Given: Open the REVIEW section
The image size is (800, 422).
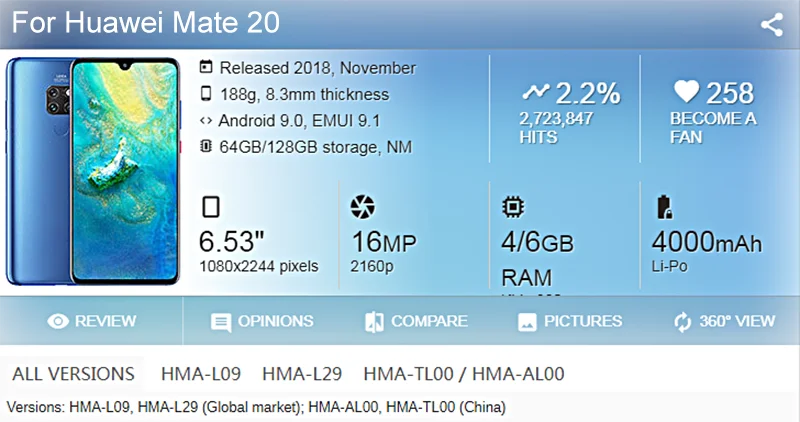Looking at the screenshot, I should tap(92, 321).
